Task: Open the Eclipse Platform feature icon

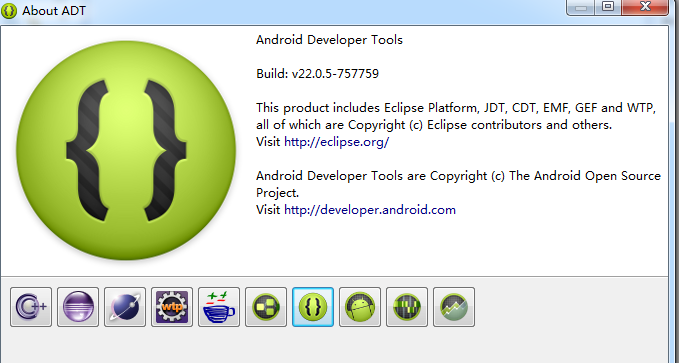Action: click(78, 307)
